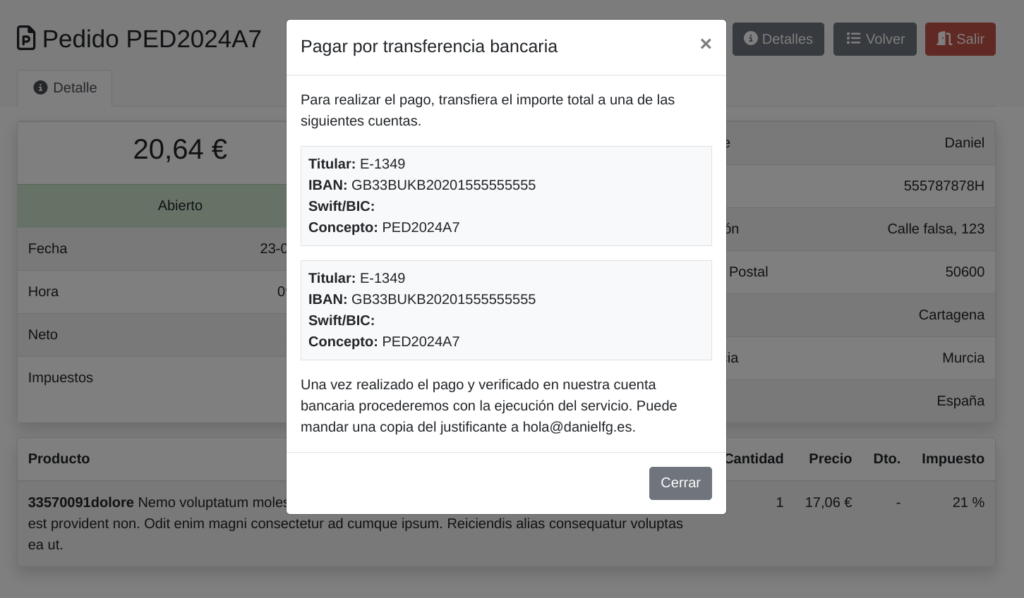
Task: Click the order document icon next to Pedido
Action: pyautogui.click(x=25, y=39)
